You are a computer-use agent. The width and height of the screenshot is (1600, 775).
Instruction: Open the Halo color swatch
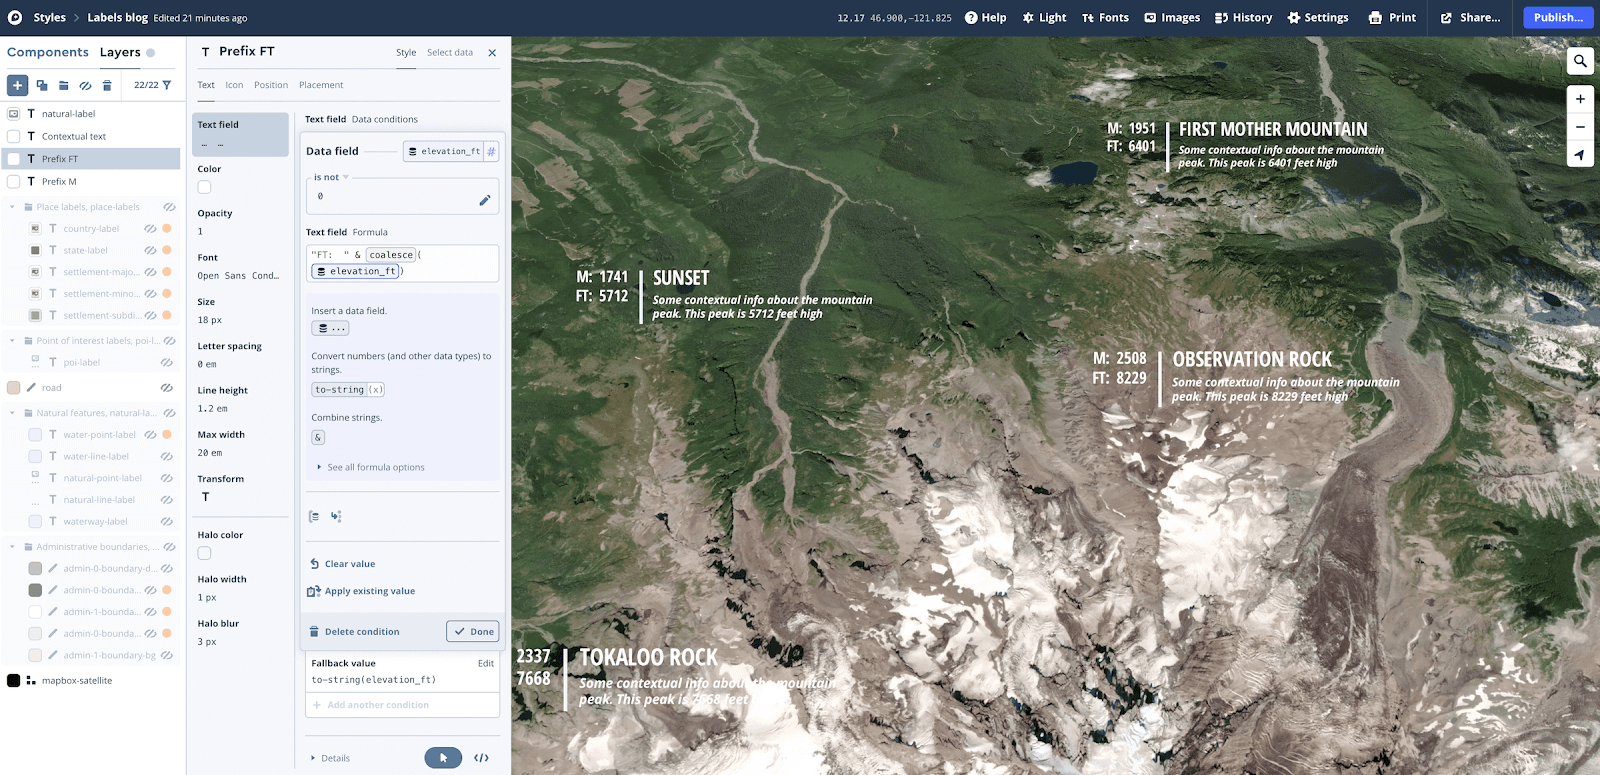point(204,553)
